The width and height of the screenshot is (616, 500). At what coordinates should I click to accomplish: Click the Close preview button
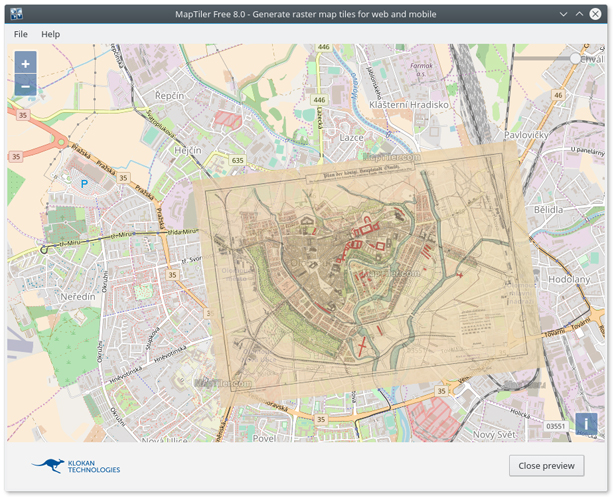[546, 466]
